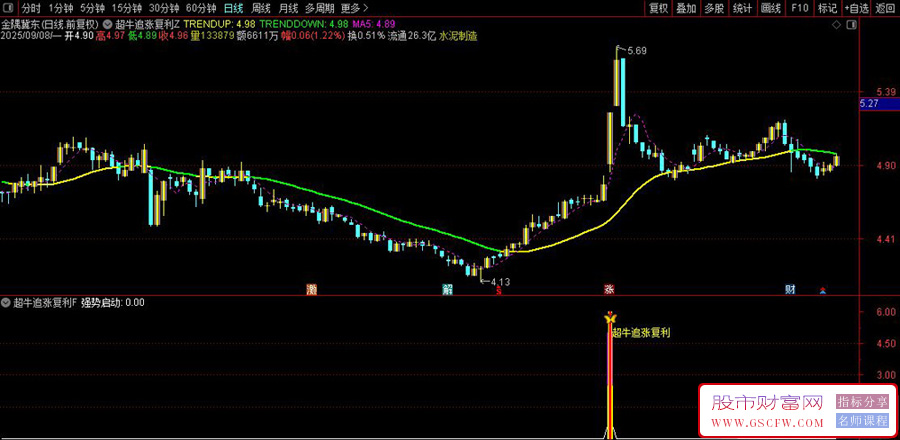Click the red S signal marker
900x440 pixels.
click(x=499, y=291)
